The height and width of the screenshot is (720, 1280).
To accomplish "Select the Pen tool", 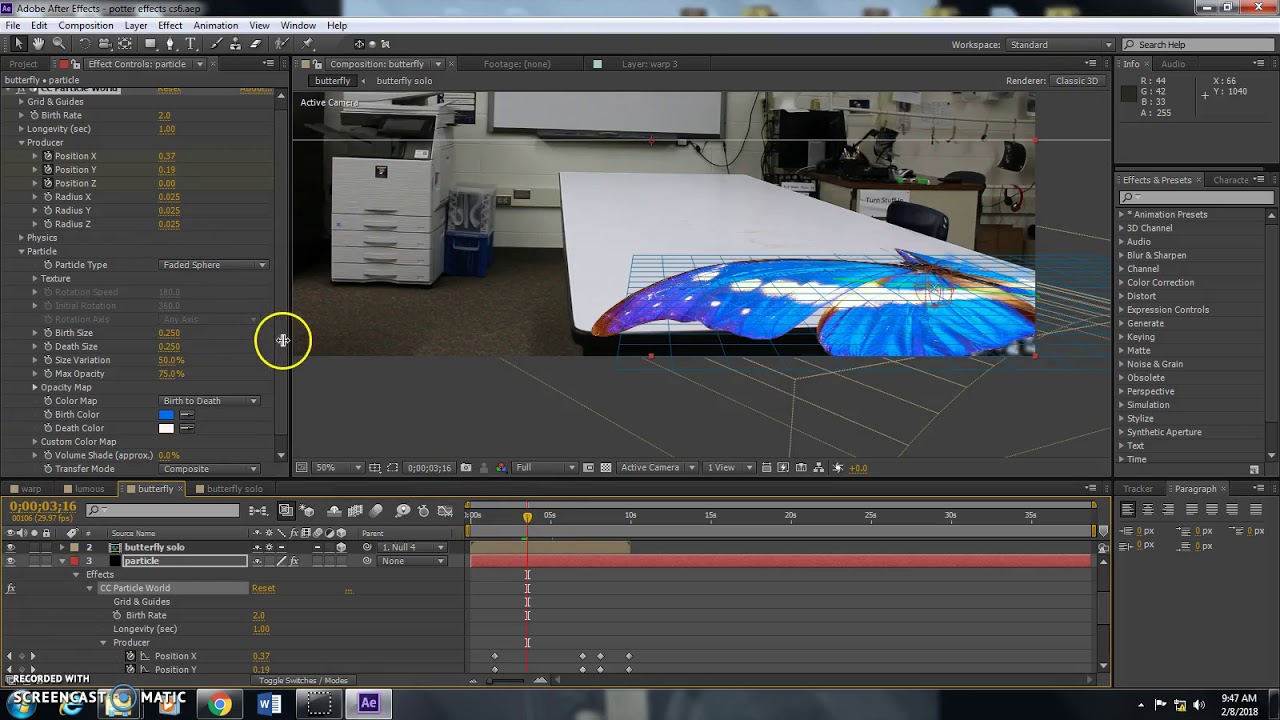I will click(170, 44).
